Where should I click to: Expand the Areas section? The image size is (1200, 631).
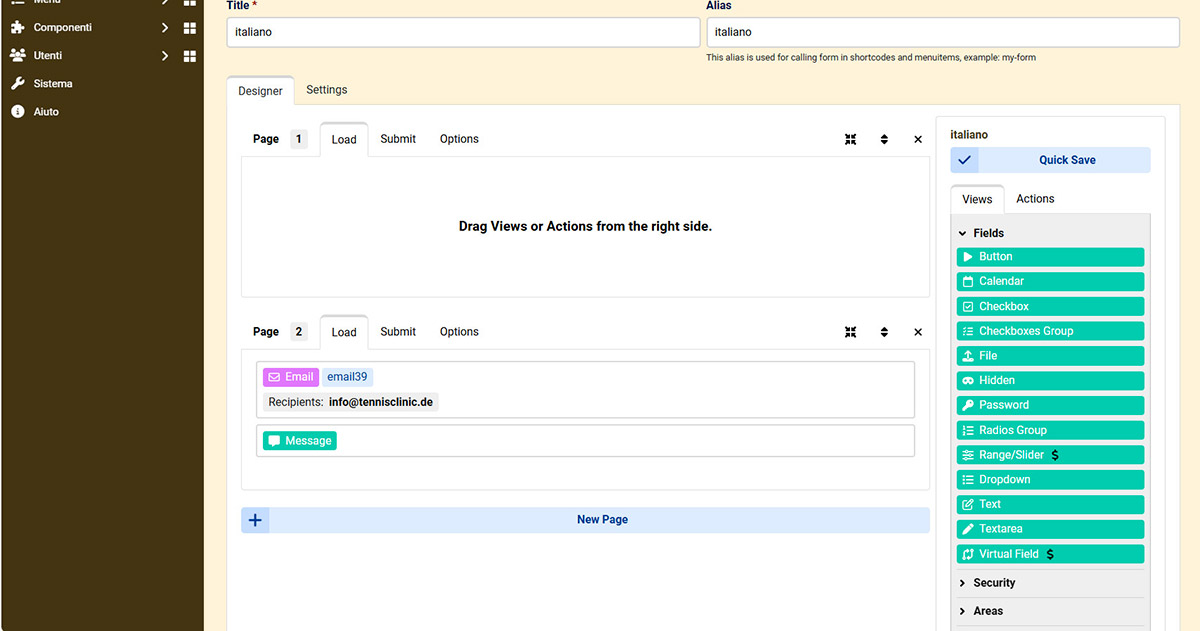tap(987, 611)
